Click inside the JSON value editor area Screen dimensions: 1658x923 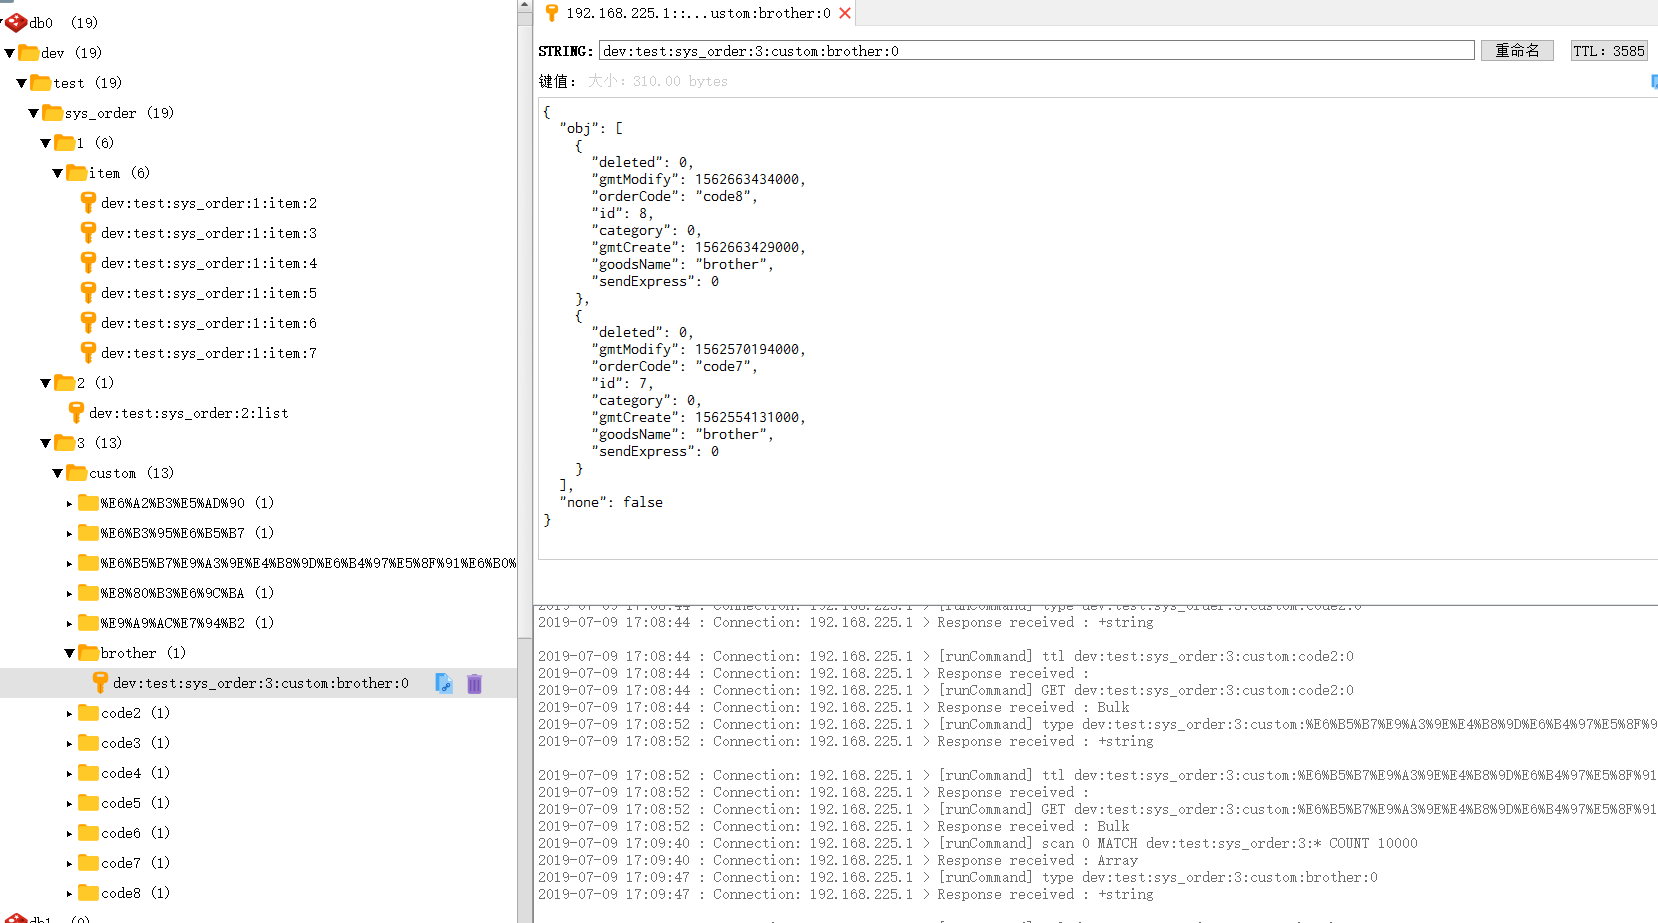tap(1098, 328)
